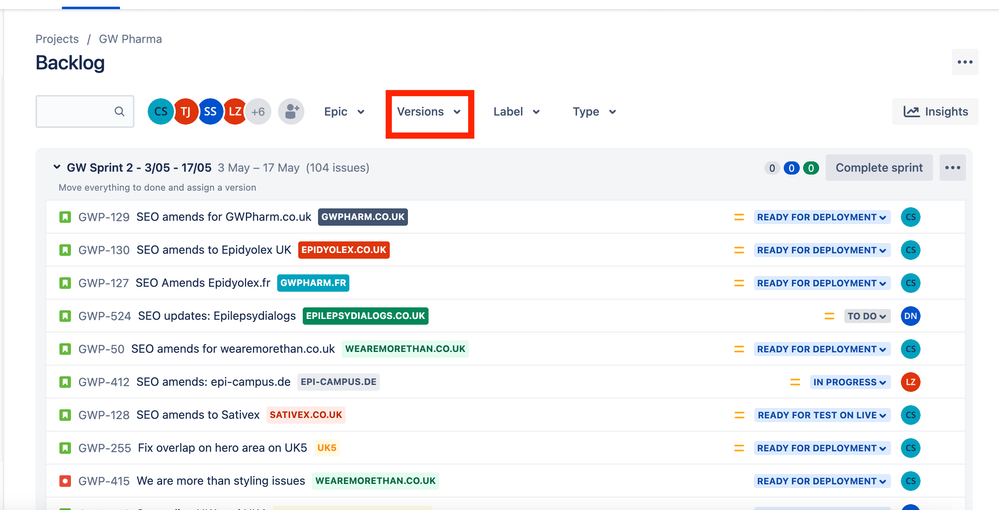Change GWP-412 In Progress status dropdown
The height and width of the screenshot is (510, 999).
coord(850,382)
